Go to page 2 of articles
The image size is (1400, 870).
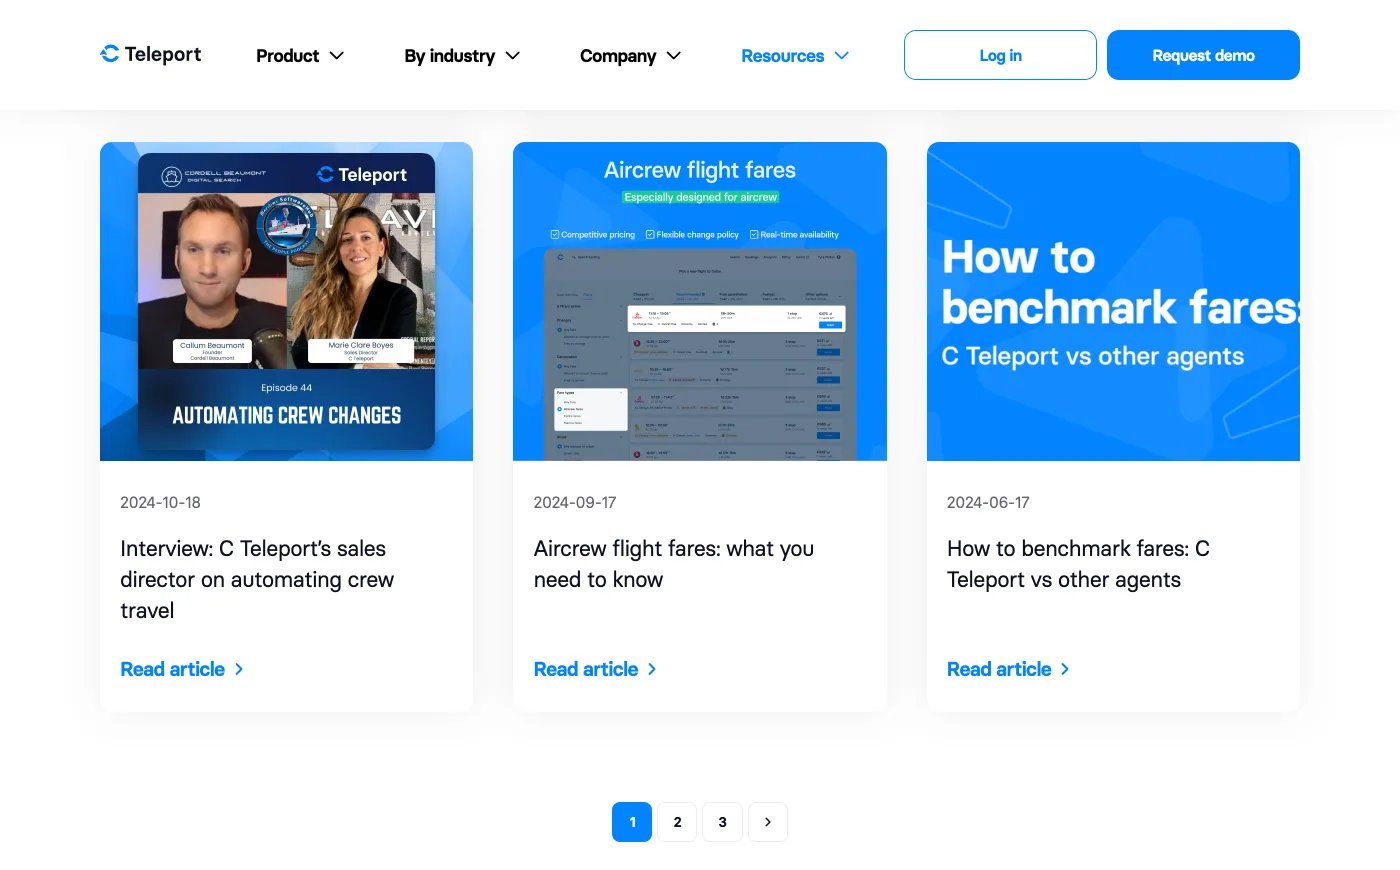(677, 822)
